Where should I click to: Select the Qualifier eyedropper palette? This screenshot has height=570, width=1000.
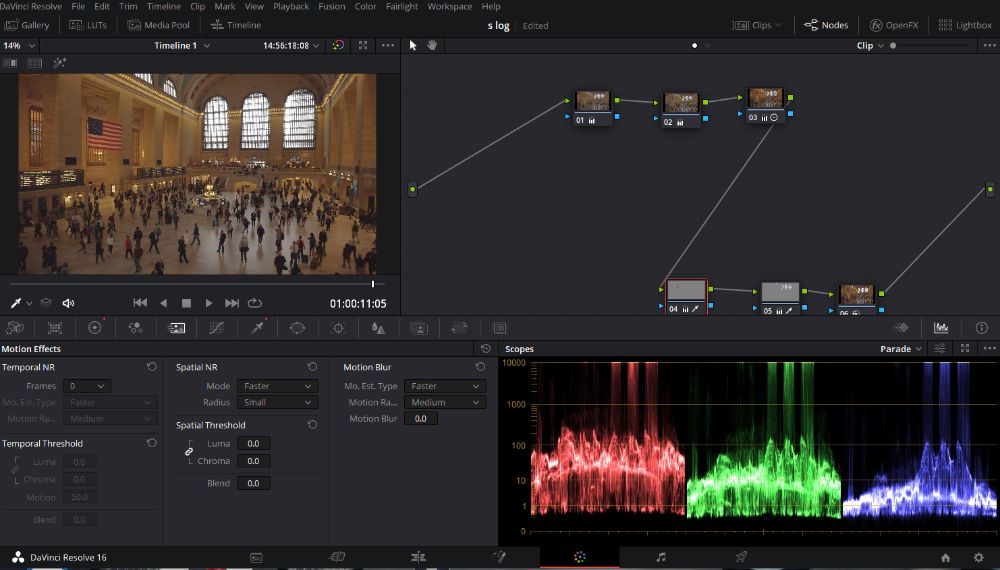tap(257, 328)
